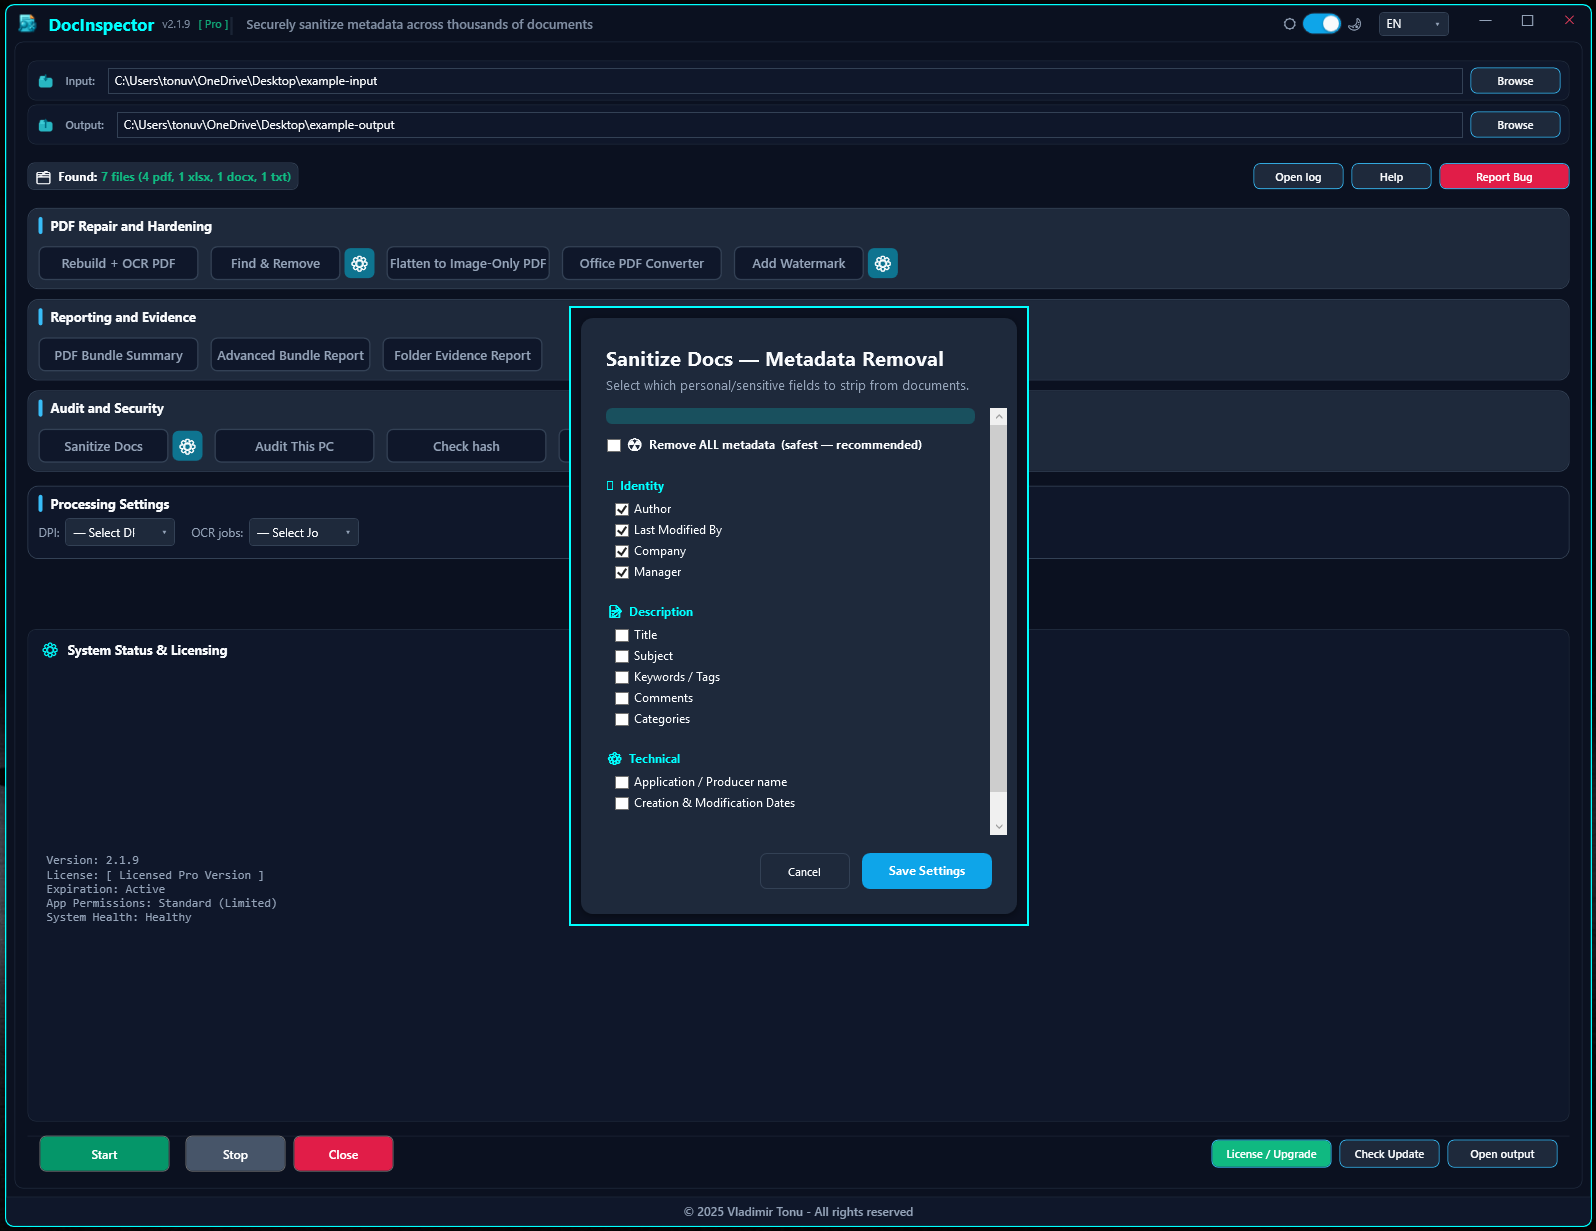Image resolution: width=1596 pixels, height=1231 pixels.
Task: Check the Subject checkbox
Action: (622, 656)
